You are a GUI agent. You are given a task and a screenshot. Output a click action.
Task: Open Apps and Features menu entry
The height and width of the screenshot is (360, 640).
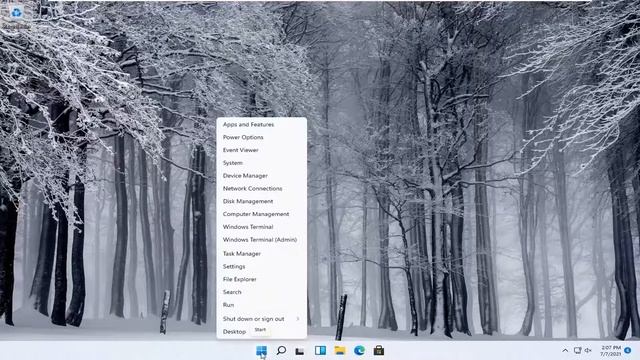(262, 124)
